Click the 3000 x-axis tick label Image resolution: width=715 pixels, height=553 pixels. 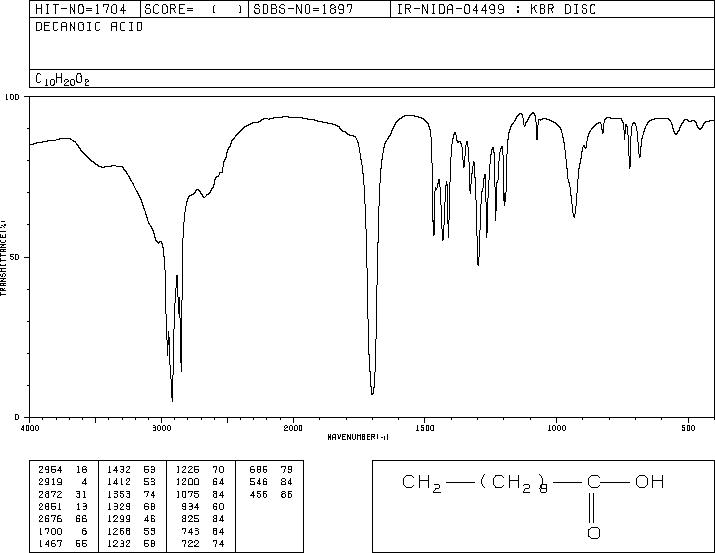coord(161,428)
